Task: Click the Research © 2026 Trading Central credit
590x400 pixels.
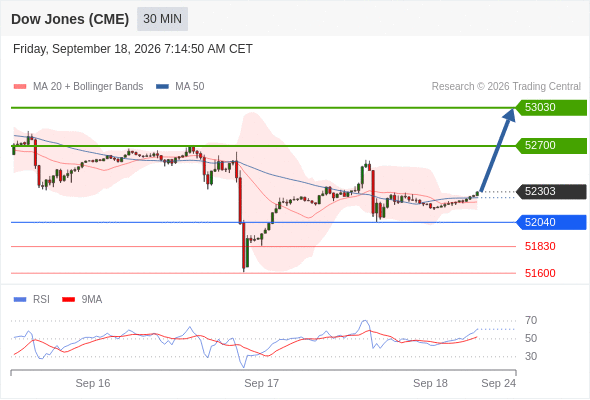Action: 506,87
